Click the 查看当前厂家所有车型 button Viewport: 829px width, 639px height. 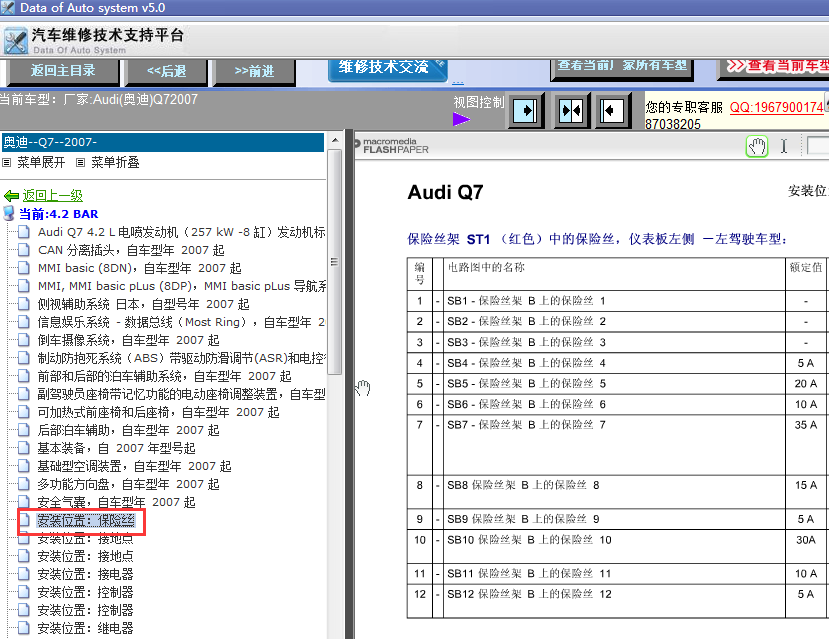(622, 69)
